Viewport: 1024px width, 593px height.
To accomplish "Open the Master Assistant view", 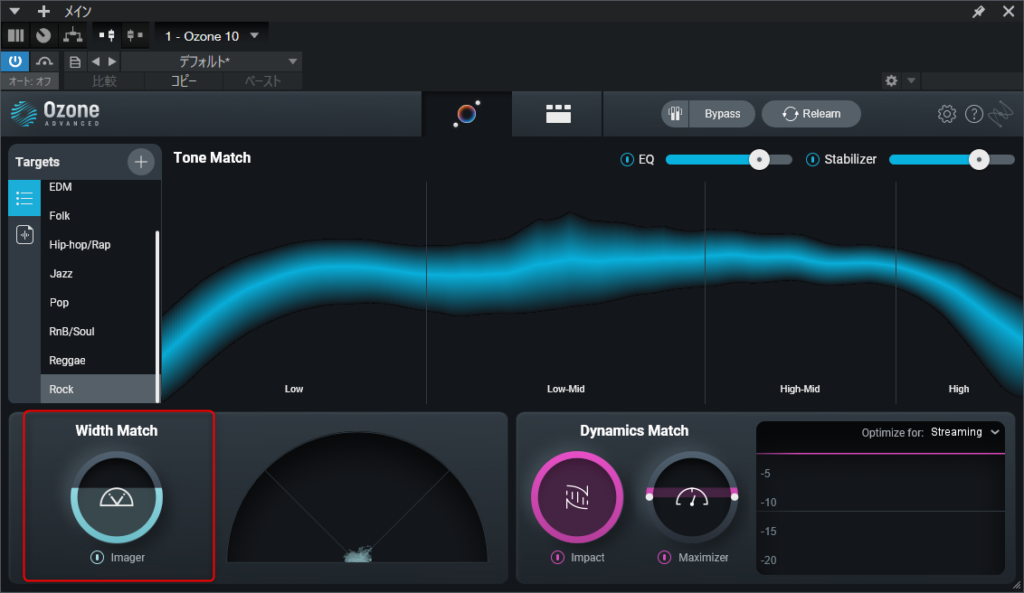I will (467, 114).
